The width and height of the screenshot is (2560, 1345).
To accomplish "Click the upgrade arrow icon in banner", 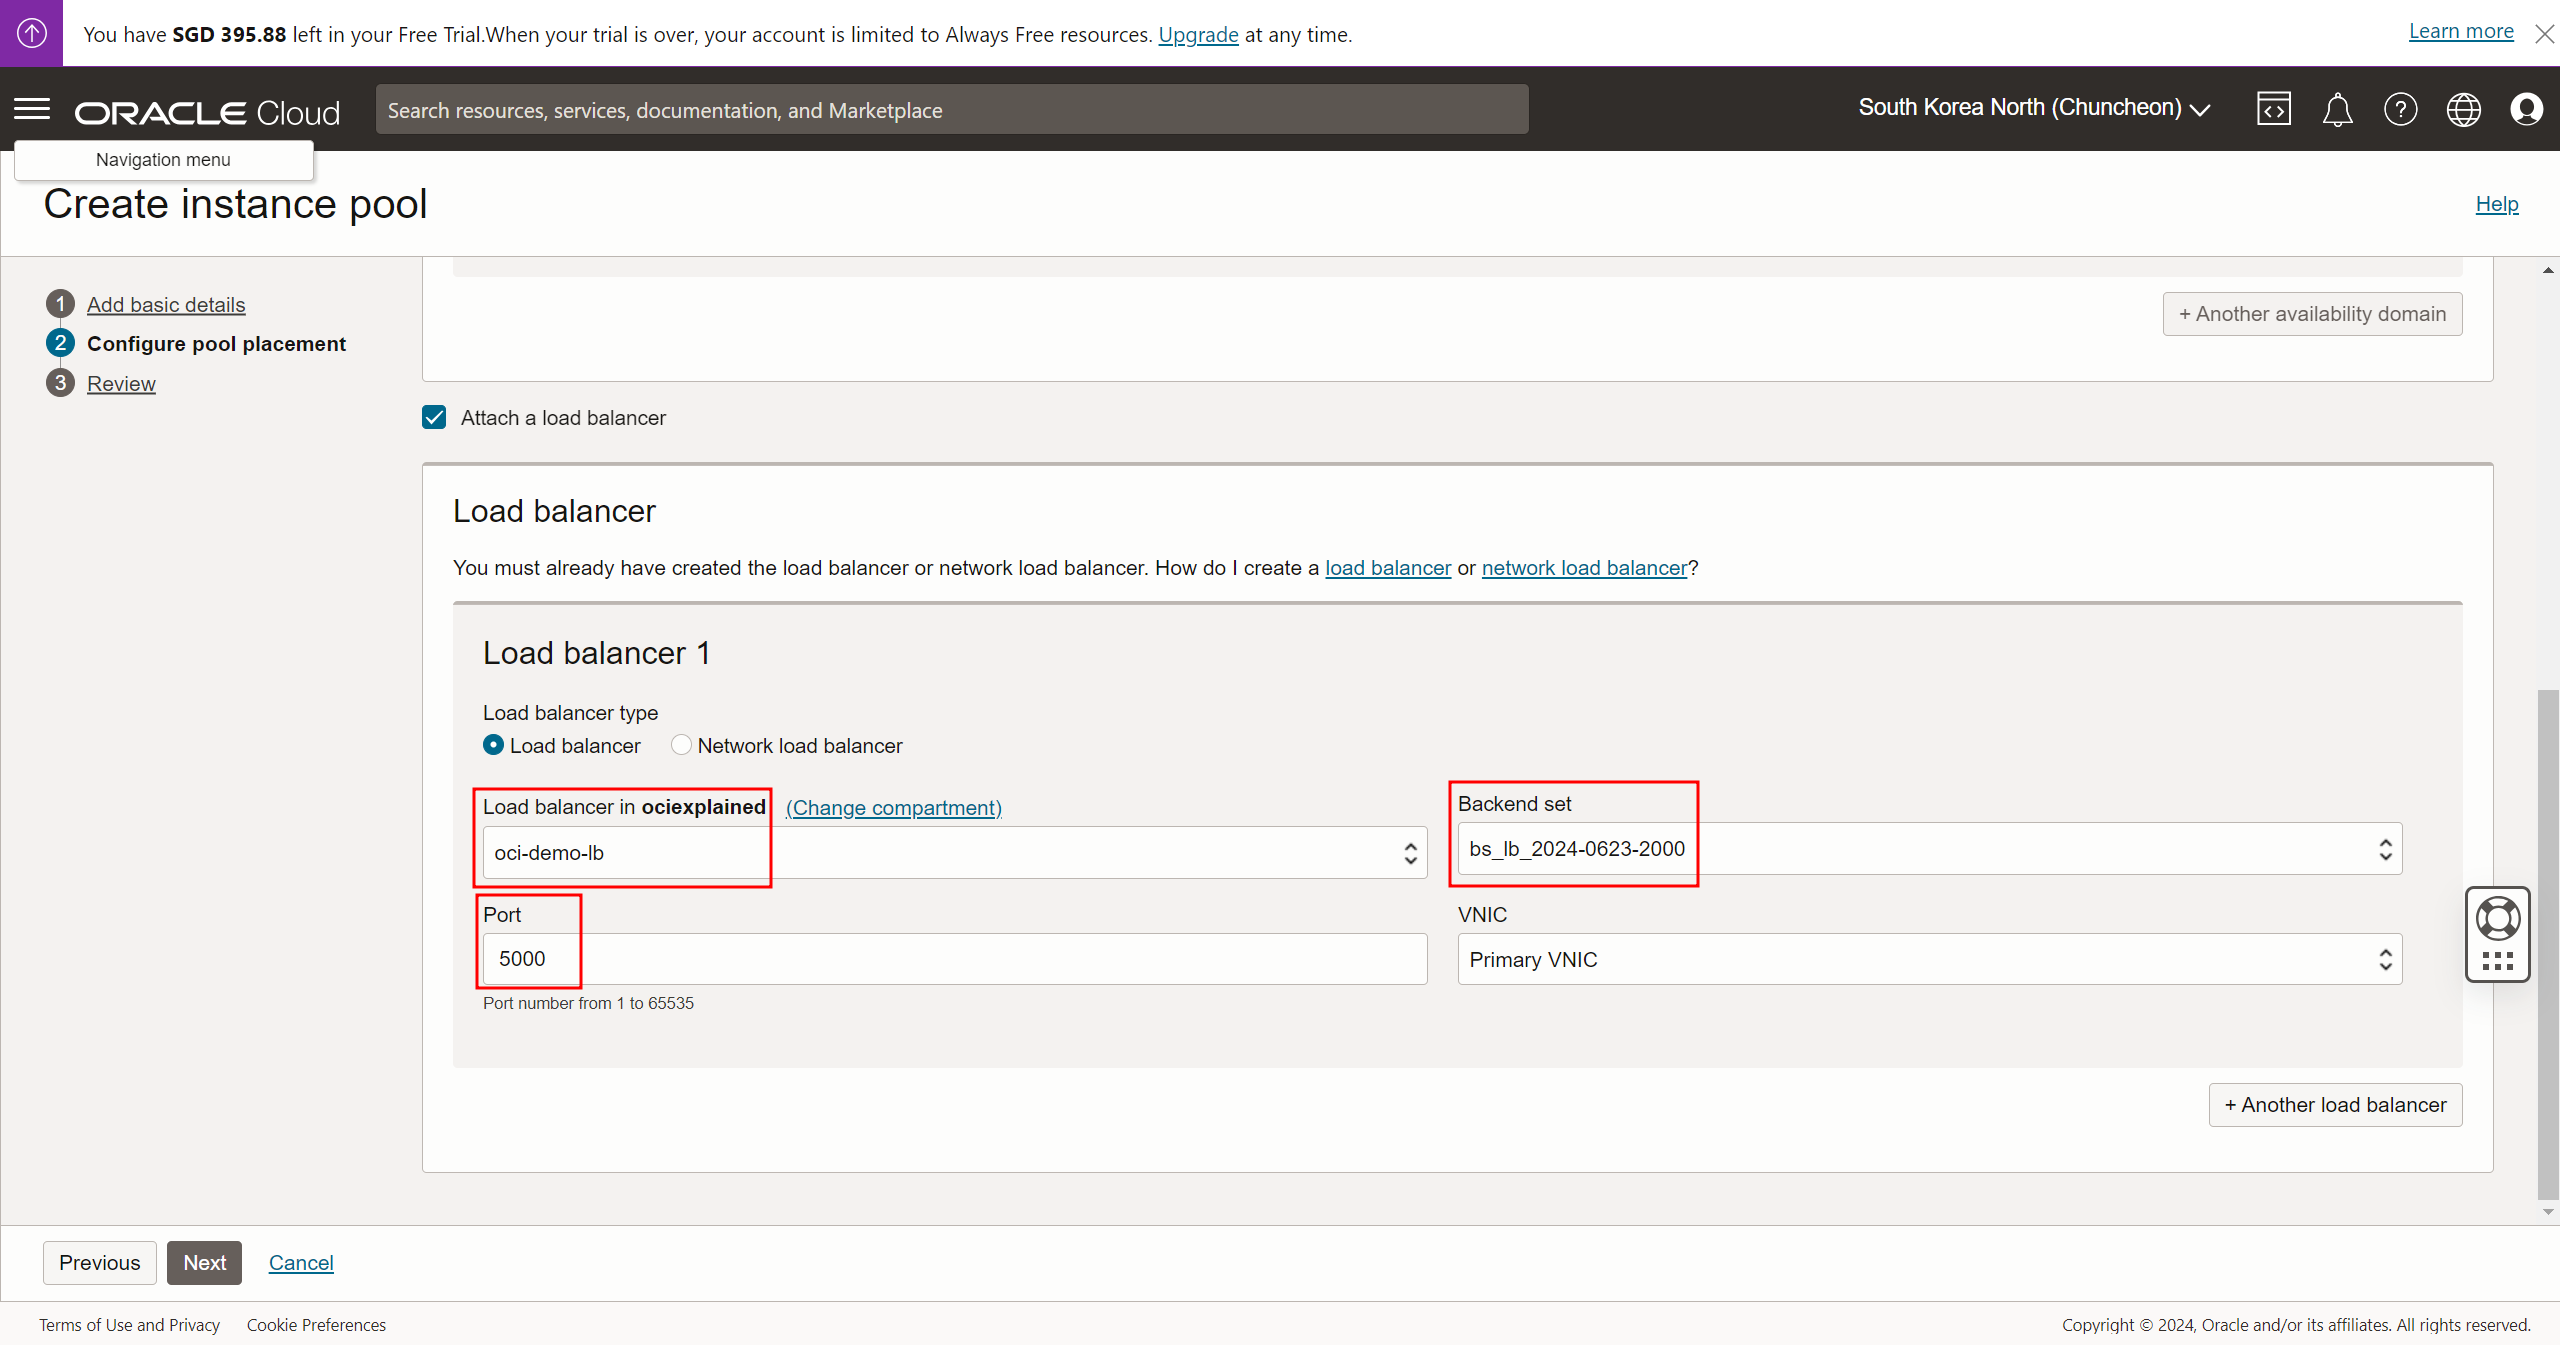I will [31, 33].
